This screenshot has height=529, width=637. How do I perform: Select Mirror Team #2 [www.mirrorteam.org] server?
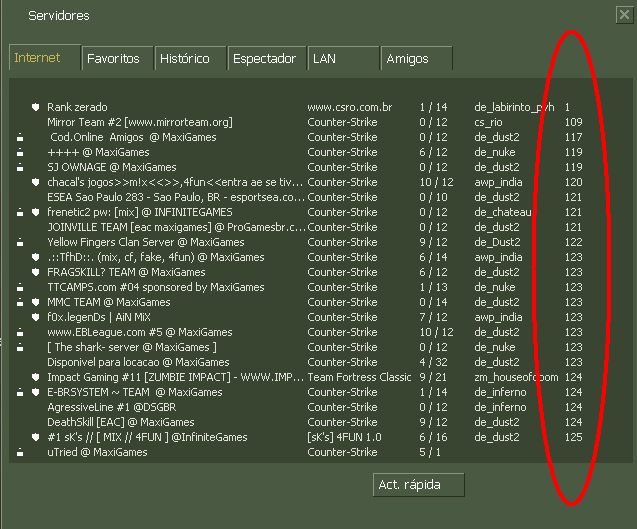(321, 122)
